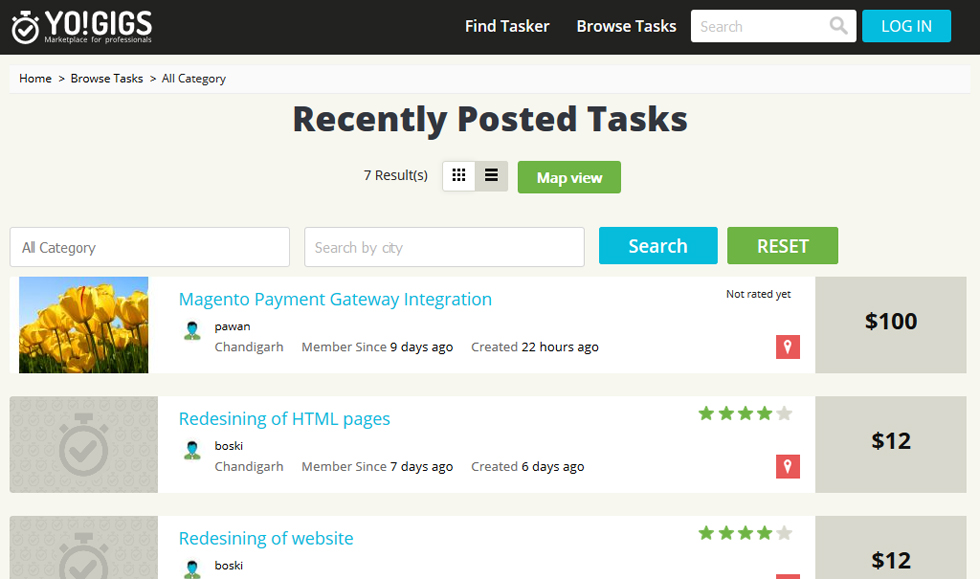
Task: Click the blue Search button
Action: click(x=657, y=246)
